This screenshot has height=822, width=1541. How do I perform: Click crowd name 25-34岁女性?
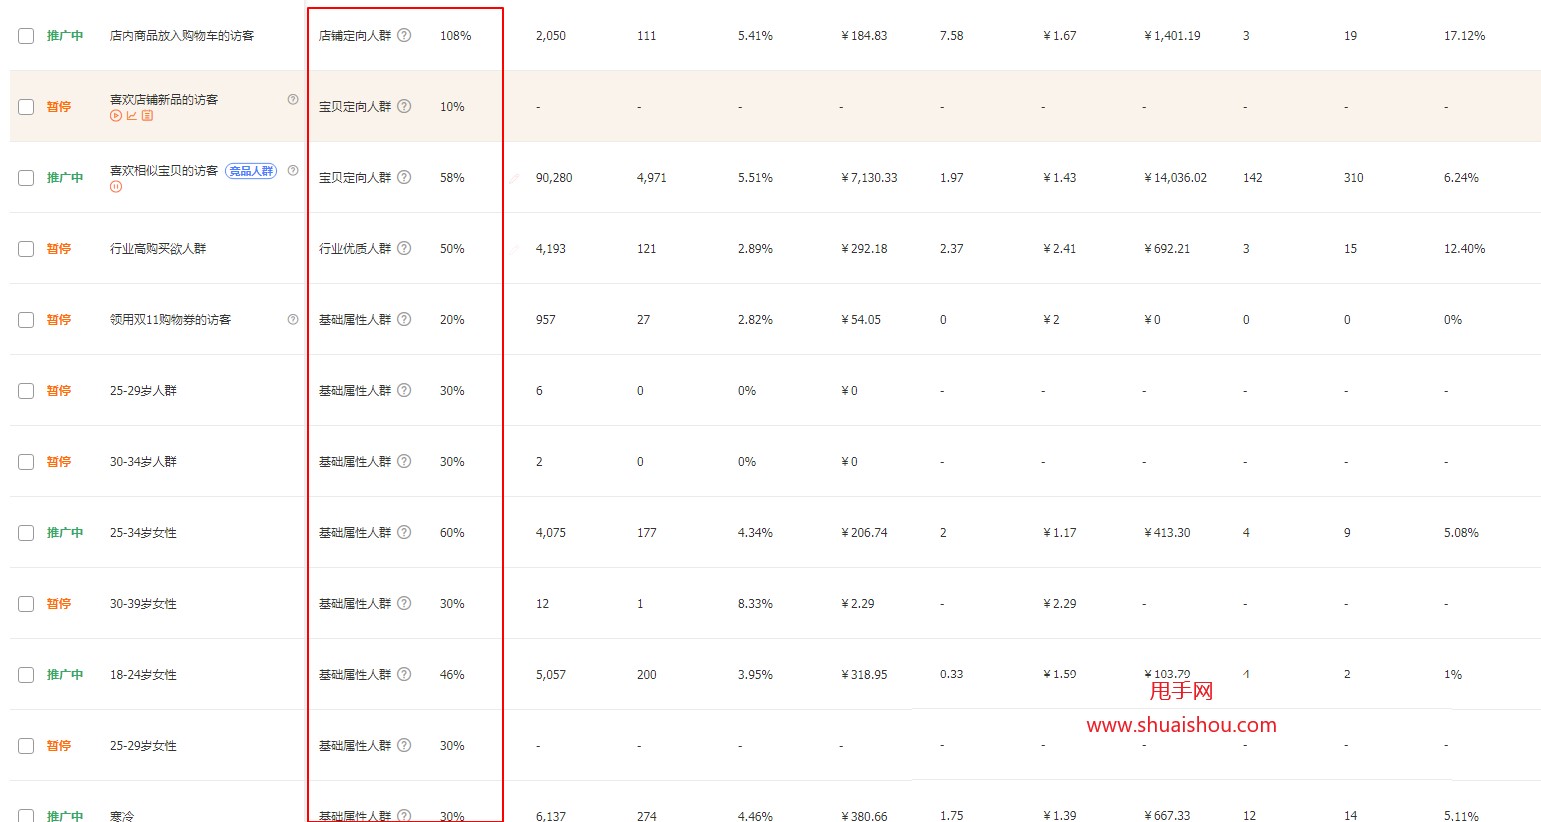(x=143, y=533)
